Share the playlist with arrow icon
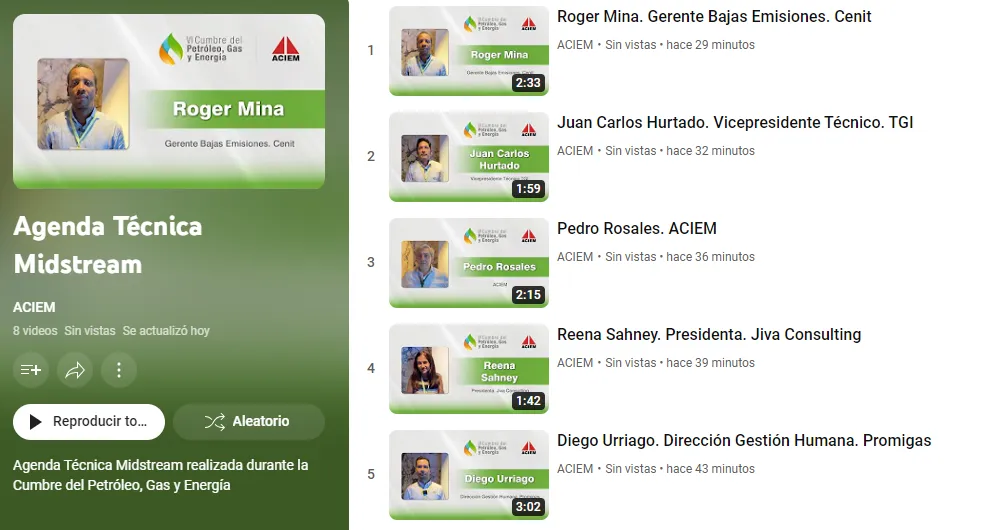The height and width of the screenshot is (530, 987). pos(75,370)
